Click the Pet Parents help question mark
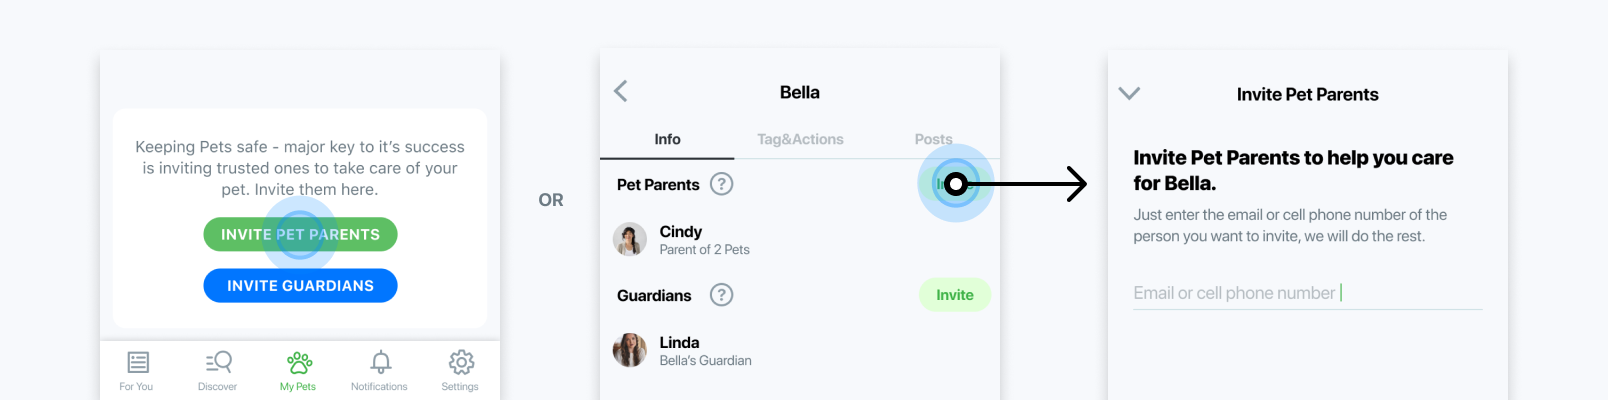Image resolution: width=1608 pixels, height=400 pixels. (x=721, y=184)
